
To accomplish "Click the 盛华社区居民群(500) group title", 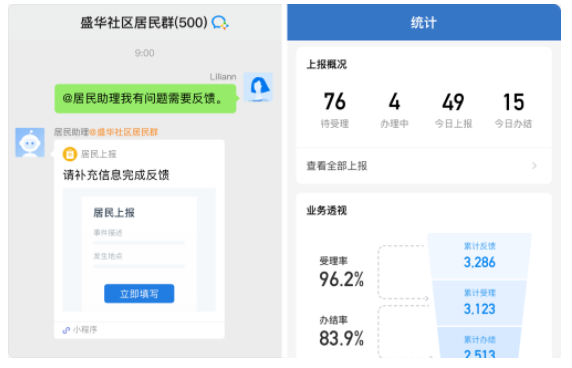I will (x=144, y=23).
